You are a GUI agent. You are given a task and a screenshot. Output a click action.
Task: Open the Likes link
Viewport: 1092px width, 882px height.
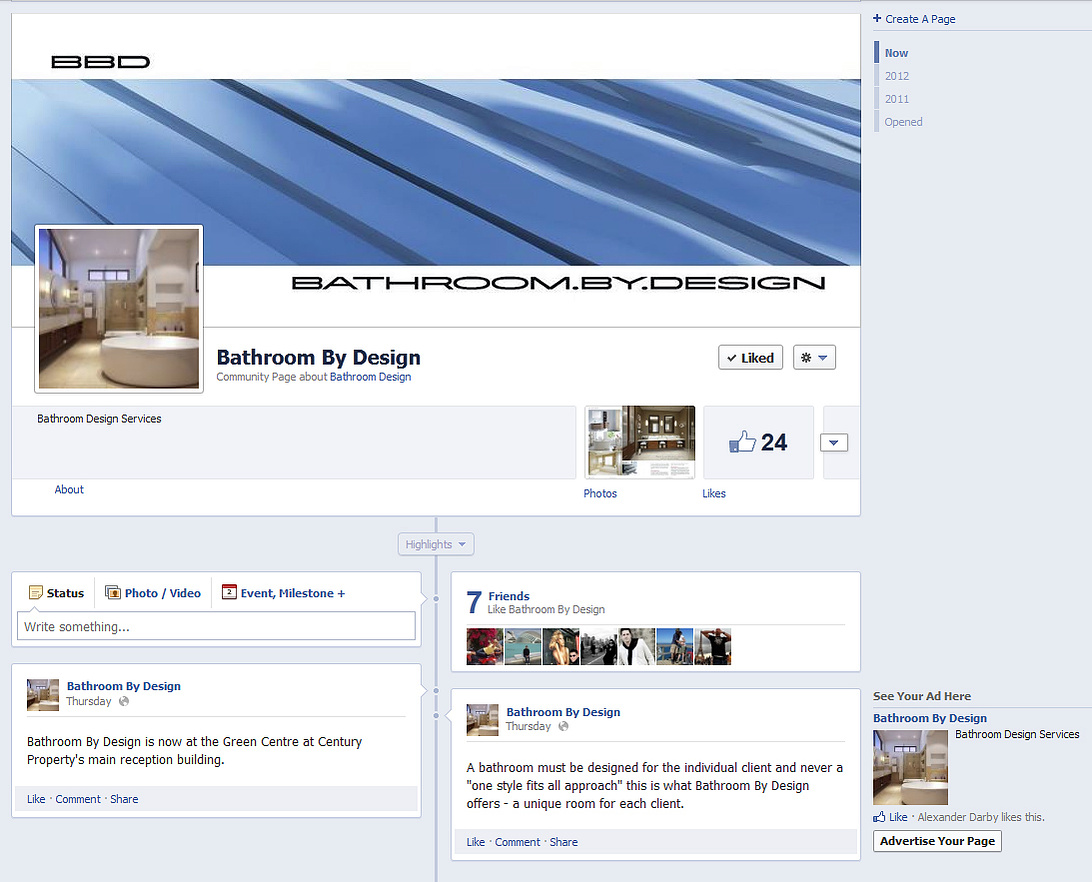pyautogui.click(x=714, y=493)
